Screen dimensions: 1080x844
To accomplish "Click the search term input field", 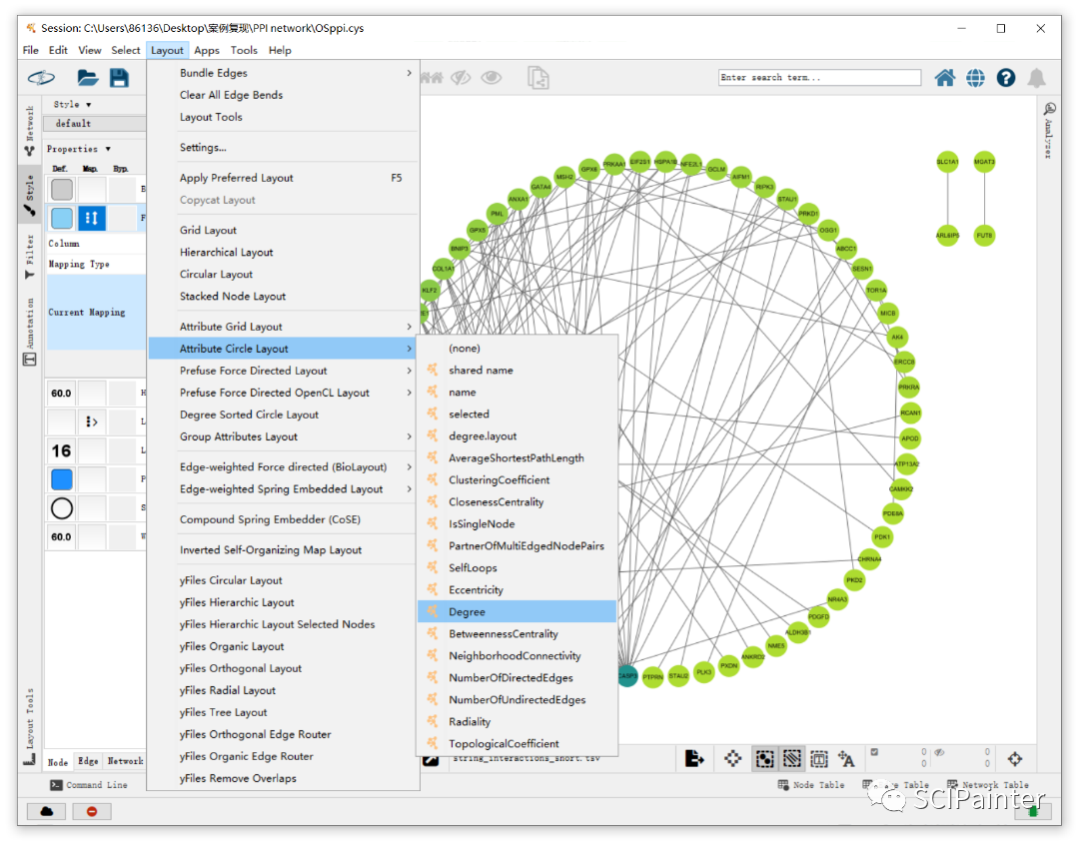I will (x=819, y=77).
